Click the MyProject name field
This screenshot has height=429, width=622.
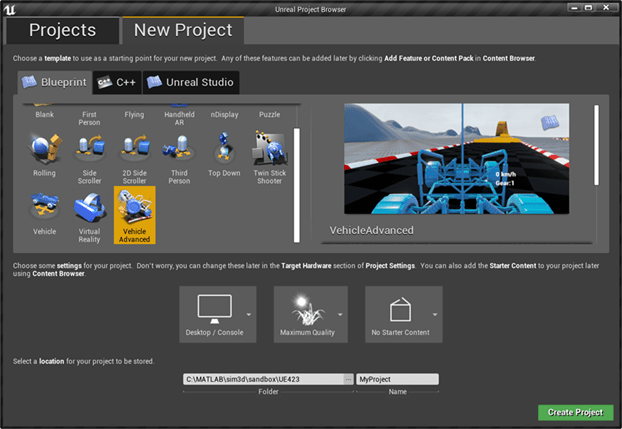pos(397,379)
